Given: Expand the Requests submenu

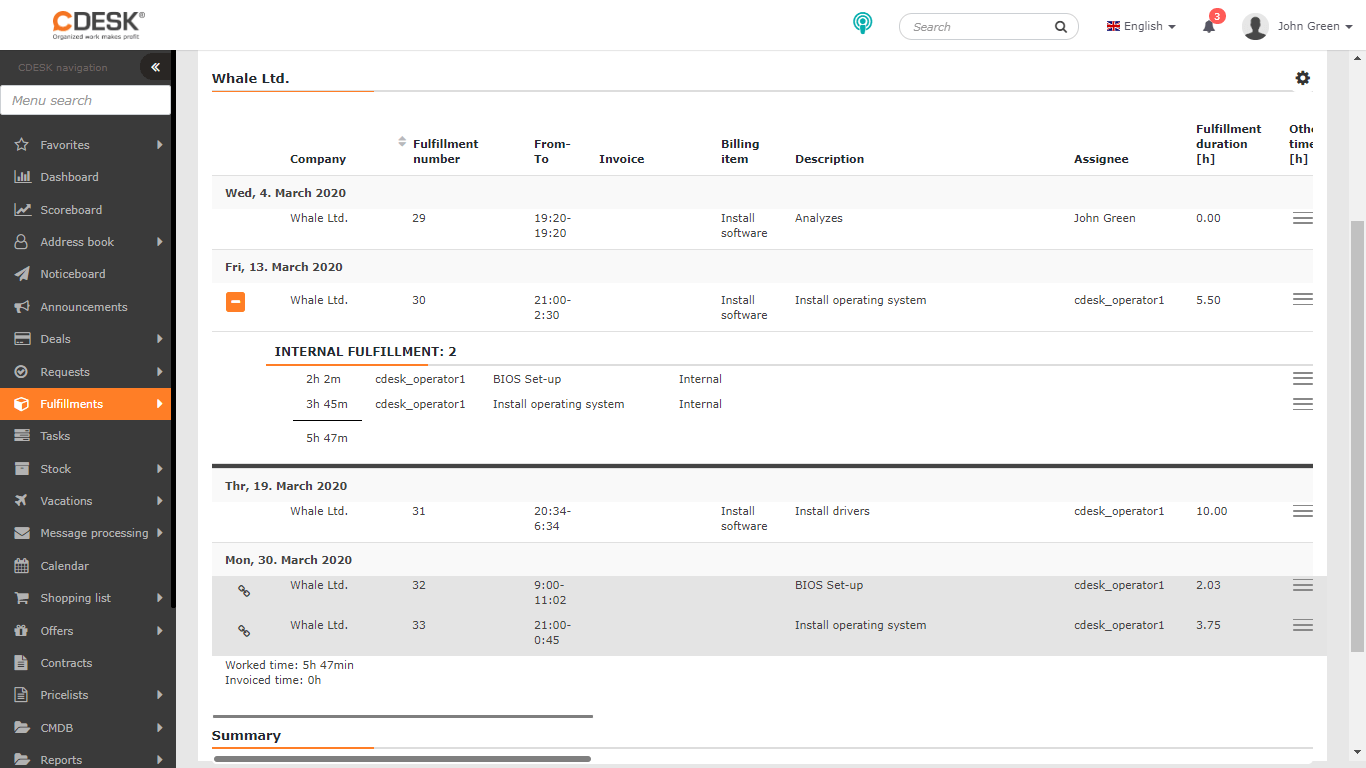Looking at the screenshot, I should 160,372.
